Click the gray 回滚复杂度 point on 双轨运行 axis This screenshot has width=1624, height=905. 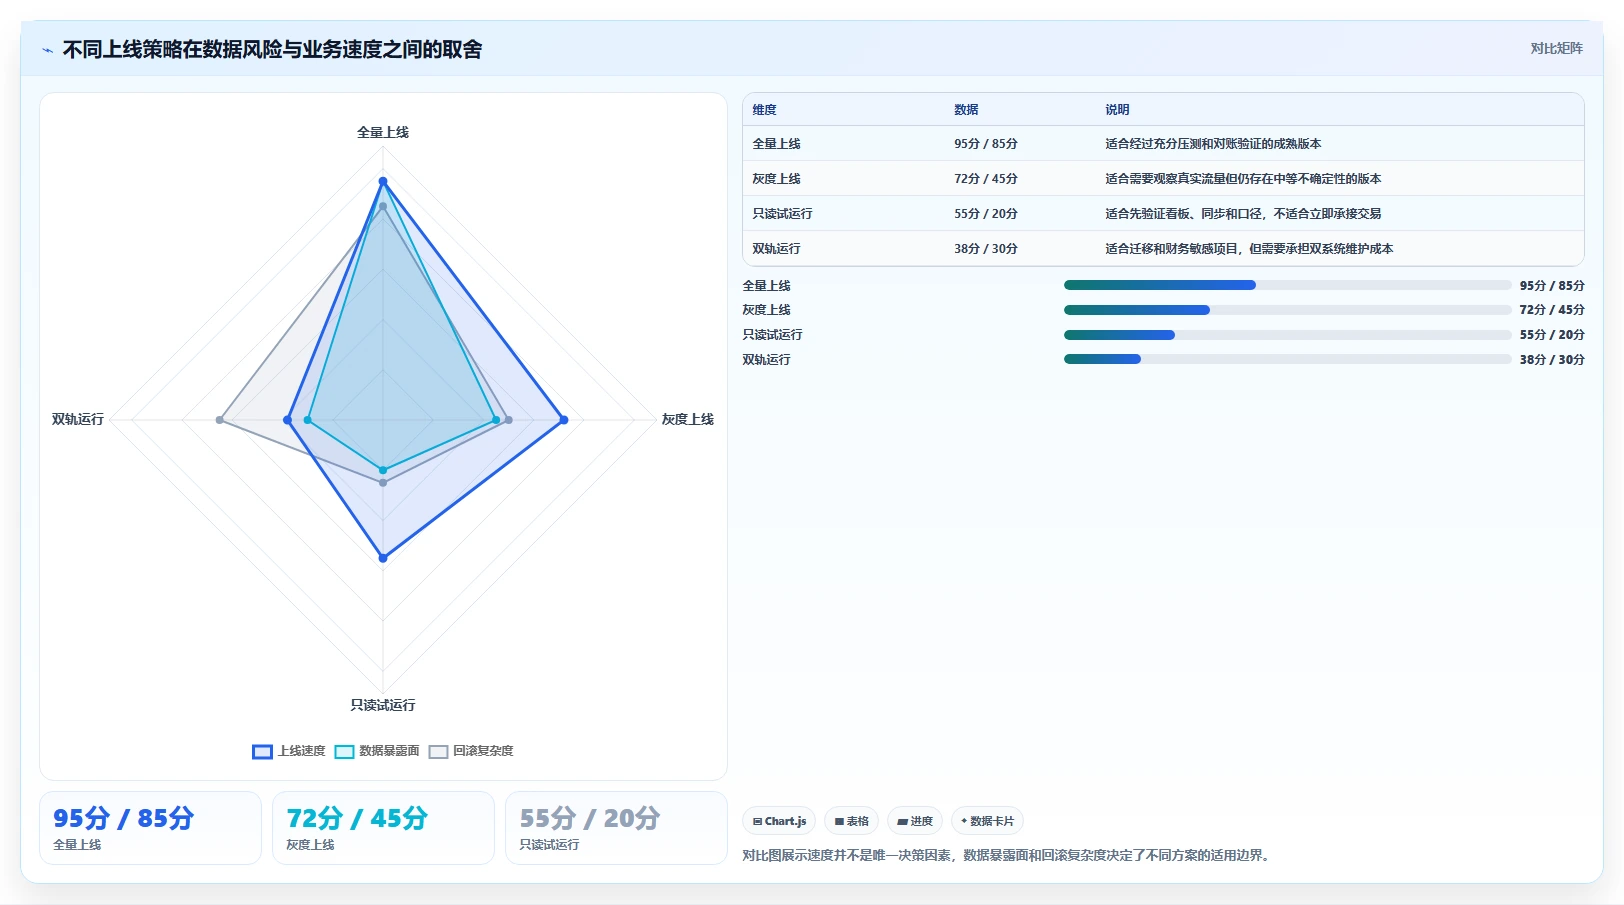click(220, 420)
